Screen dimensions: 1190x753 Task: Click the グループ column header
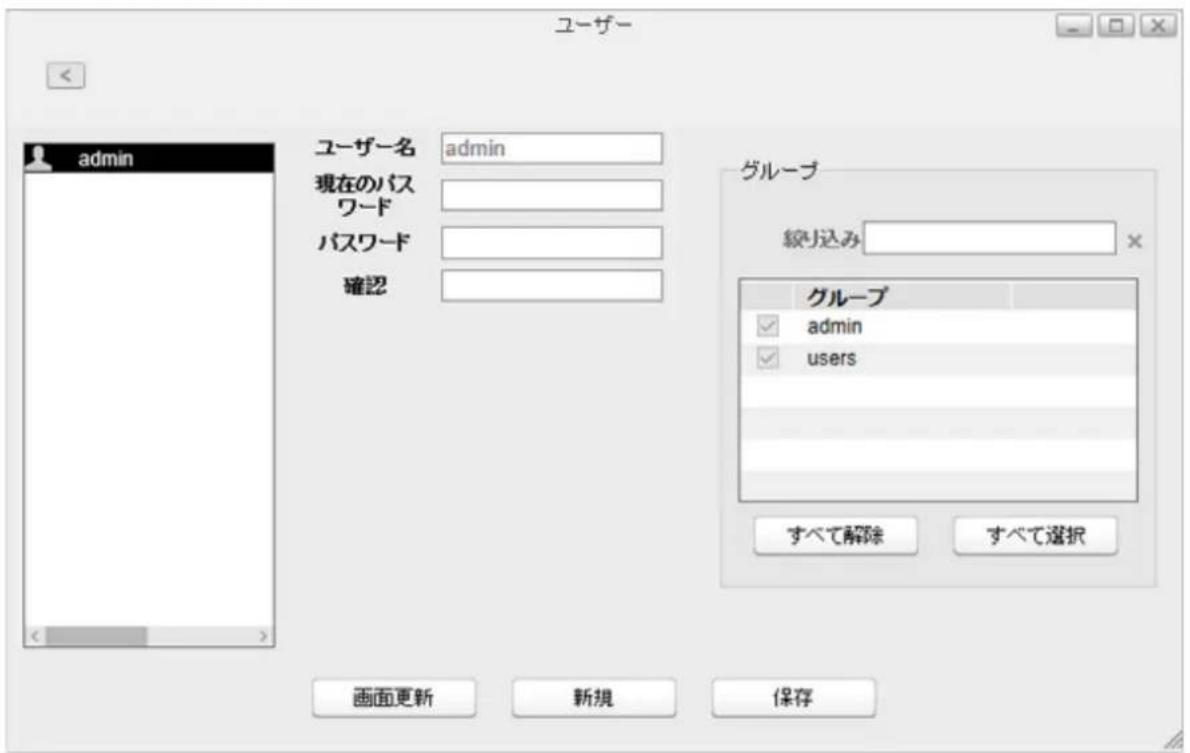[902, 296]
